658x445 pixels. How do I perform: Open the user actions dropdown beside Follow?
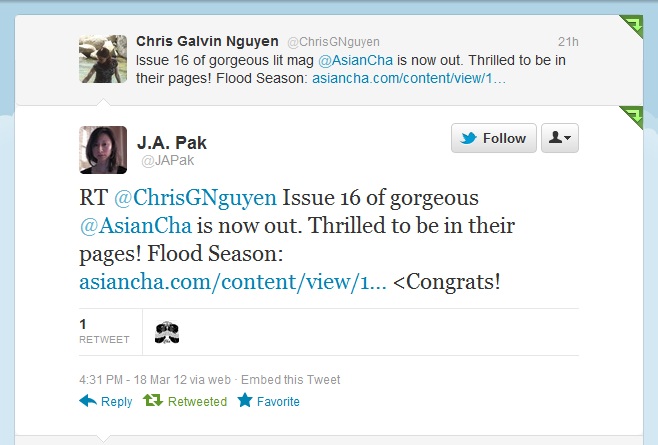560,138
